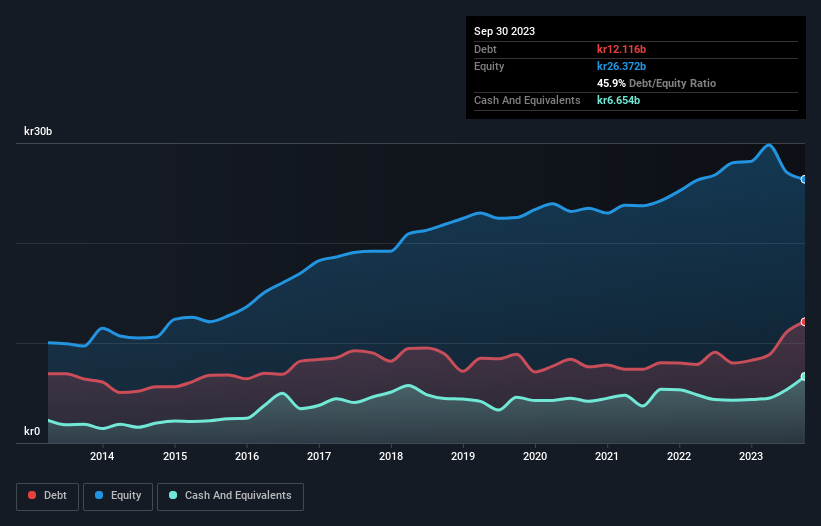Click the Sep 30 2023 tooltip date

tap(504, 31)
